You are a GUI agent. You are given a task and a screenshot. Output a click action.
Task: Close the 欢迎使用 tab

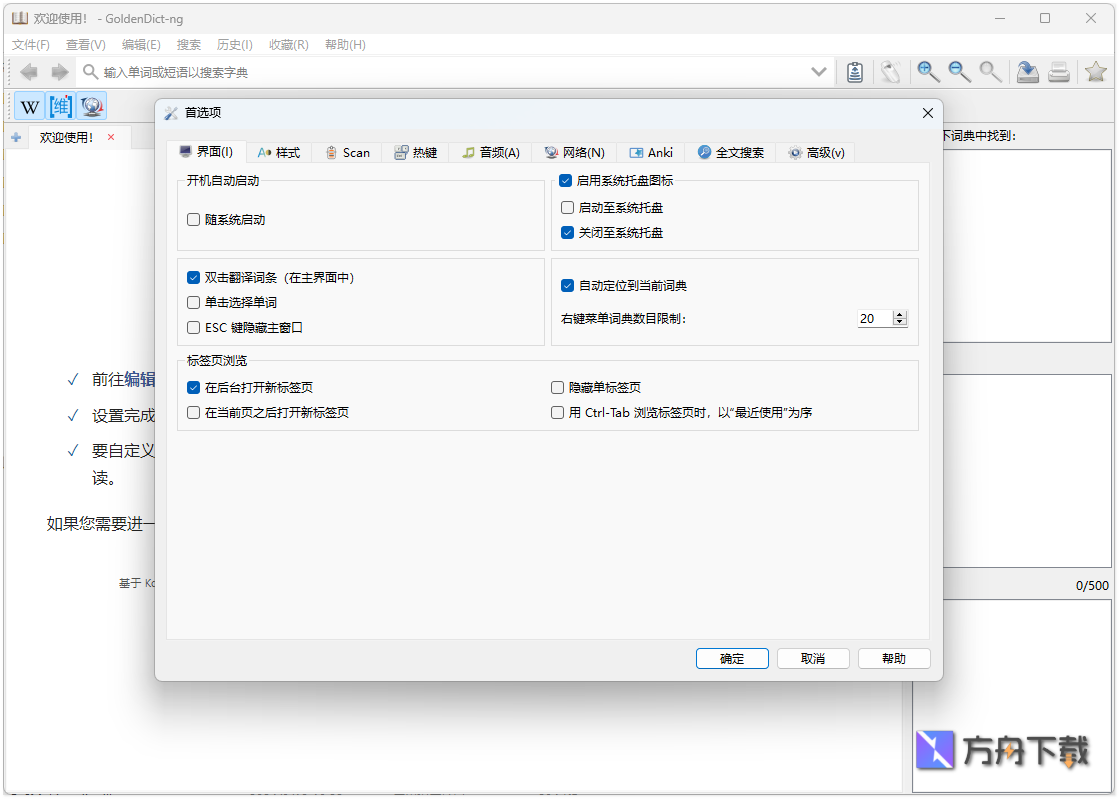click(110, 137)
